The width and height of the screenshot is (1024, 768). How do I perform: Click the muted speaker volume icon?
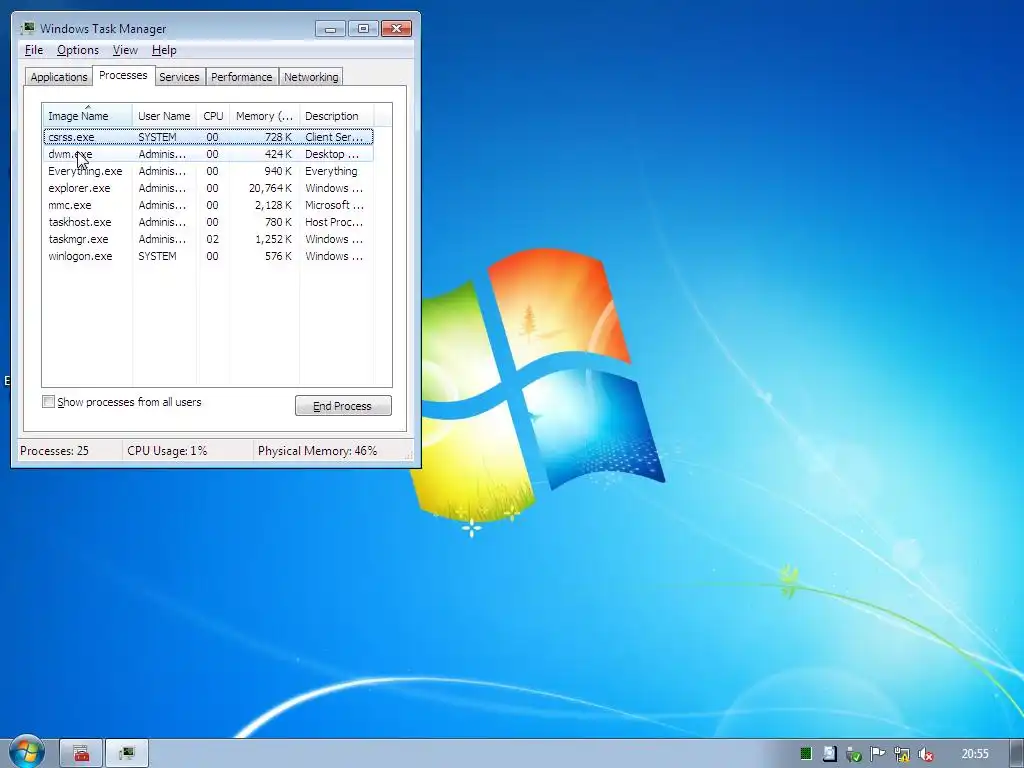[925, 755]
